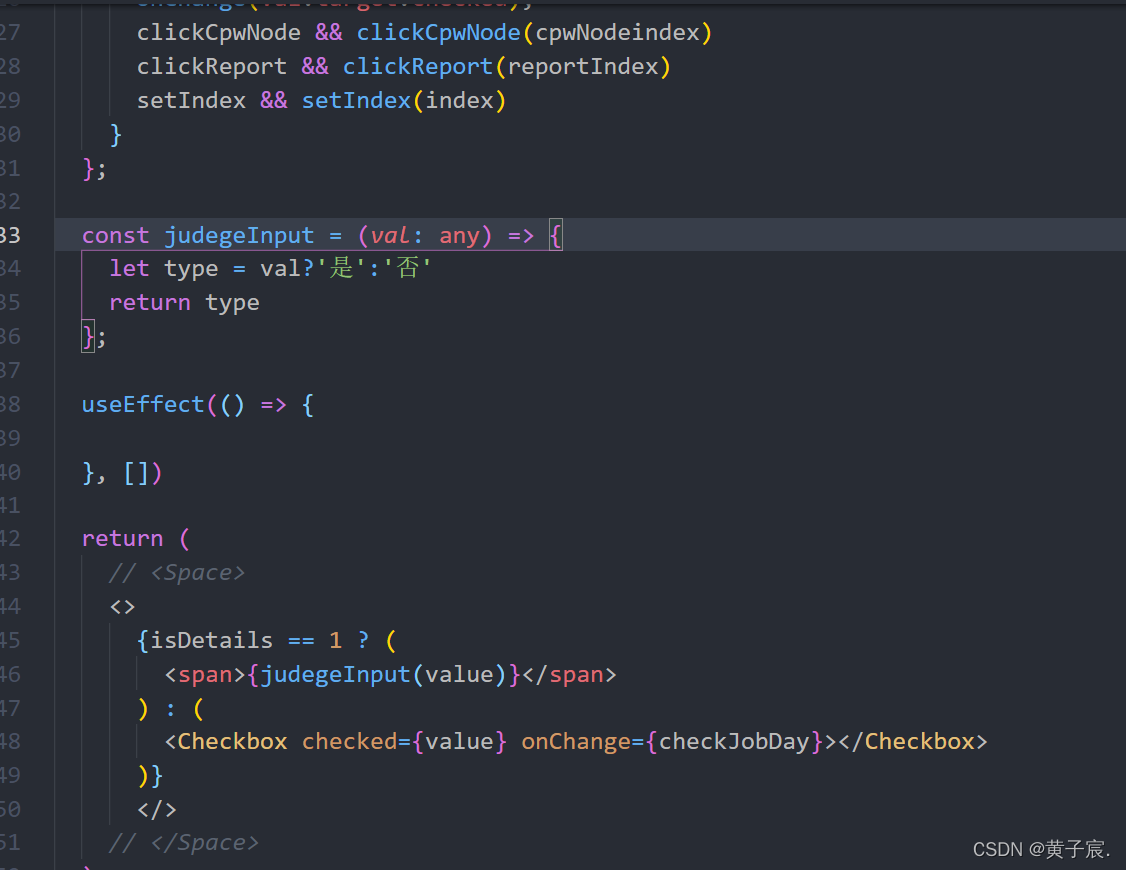Click the 'onChange' attribute of Checkbox
Screen dimensions: 1126x870
point(576,742)
